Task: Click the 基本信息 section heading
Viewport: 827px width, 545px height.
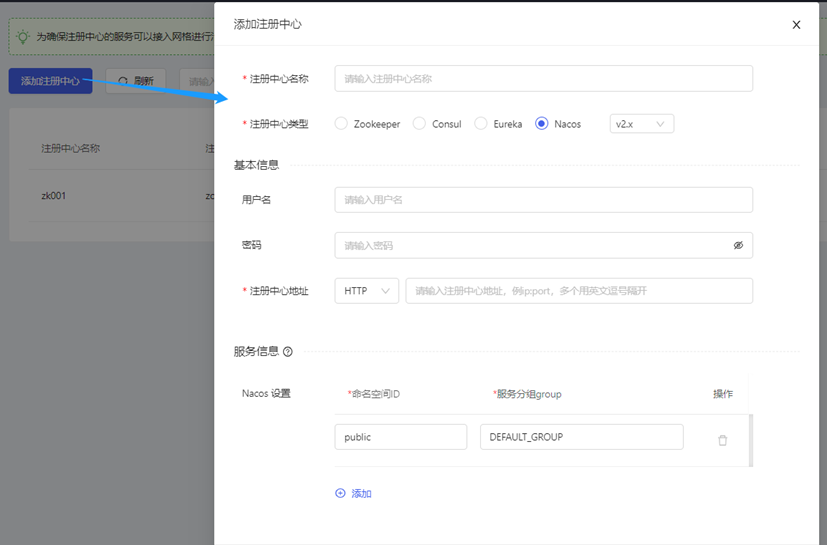Action: 256,165
